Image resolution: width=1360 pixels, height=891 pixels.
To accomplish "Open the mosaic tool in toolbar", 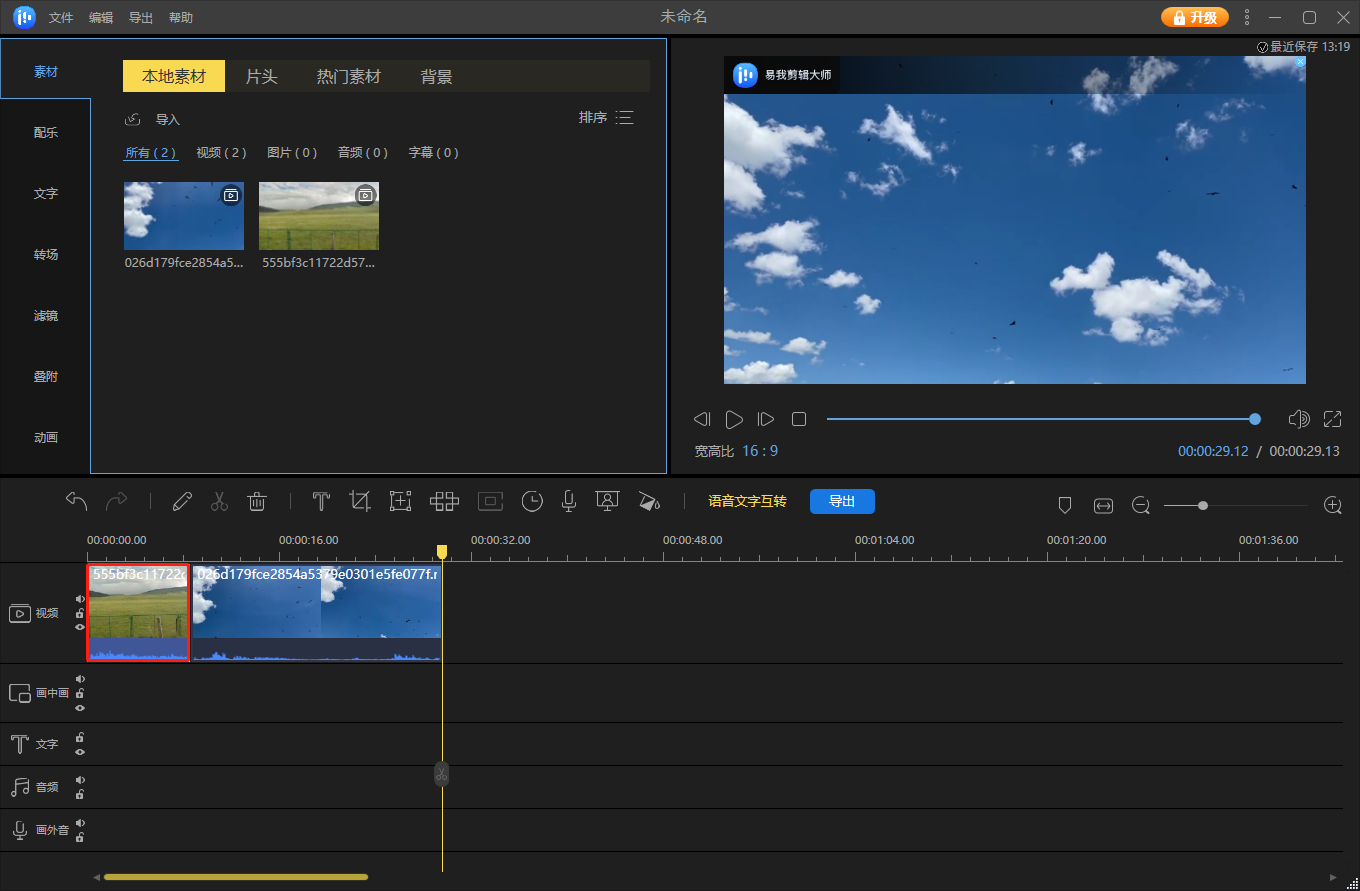I will click(444, 502).
